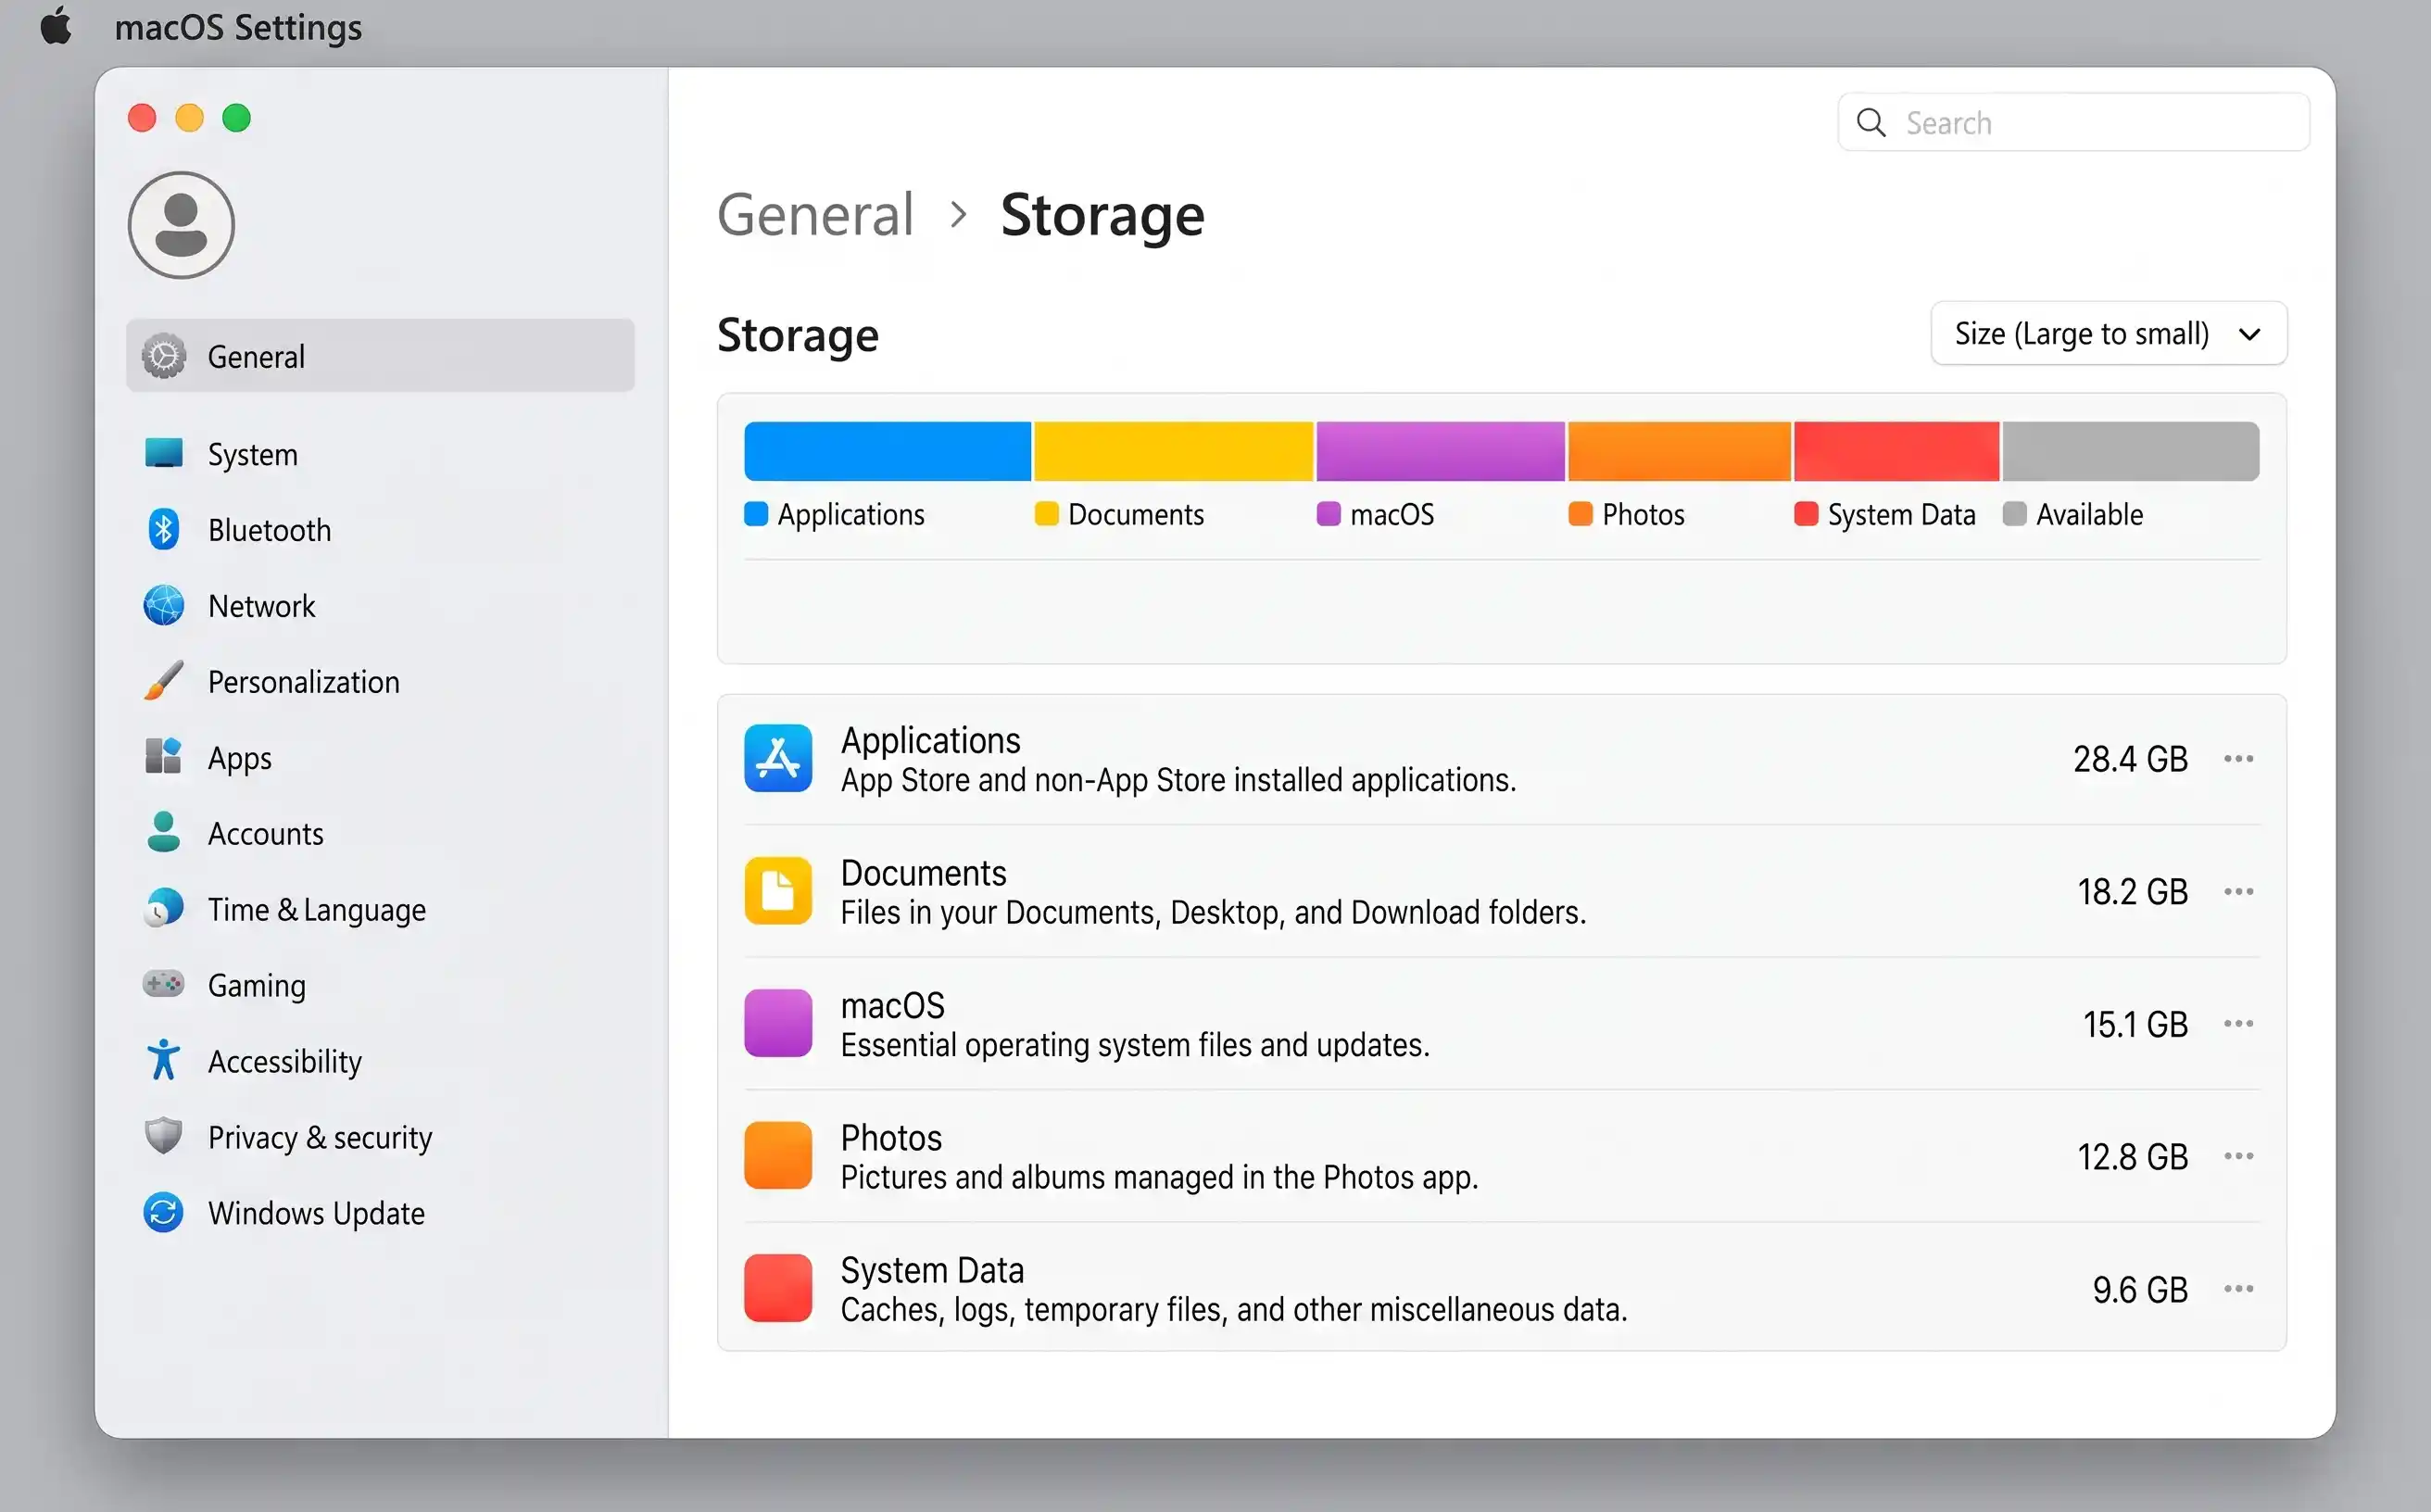
Task: Open the Network label in the sidebar
Action: (262, 606)
